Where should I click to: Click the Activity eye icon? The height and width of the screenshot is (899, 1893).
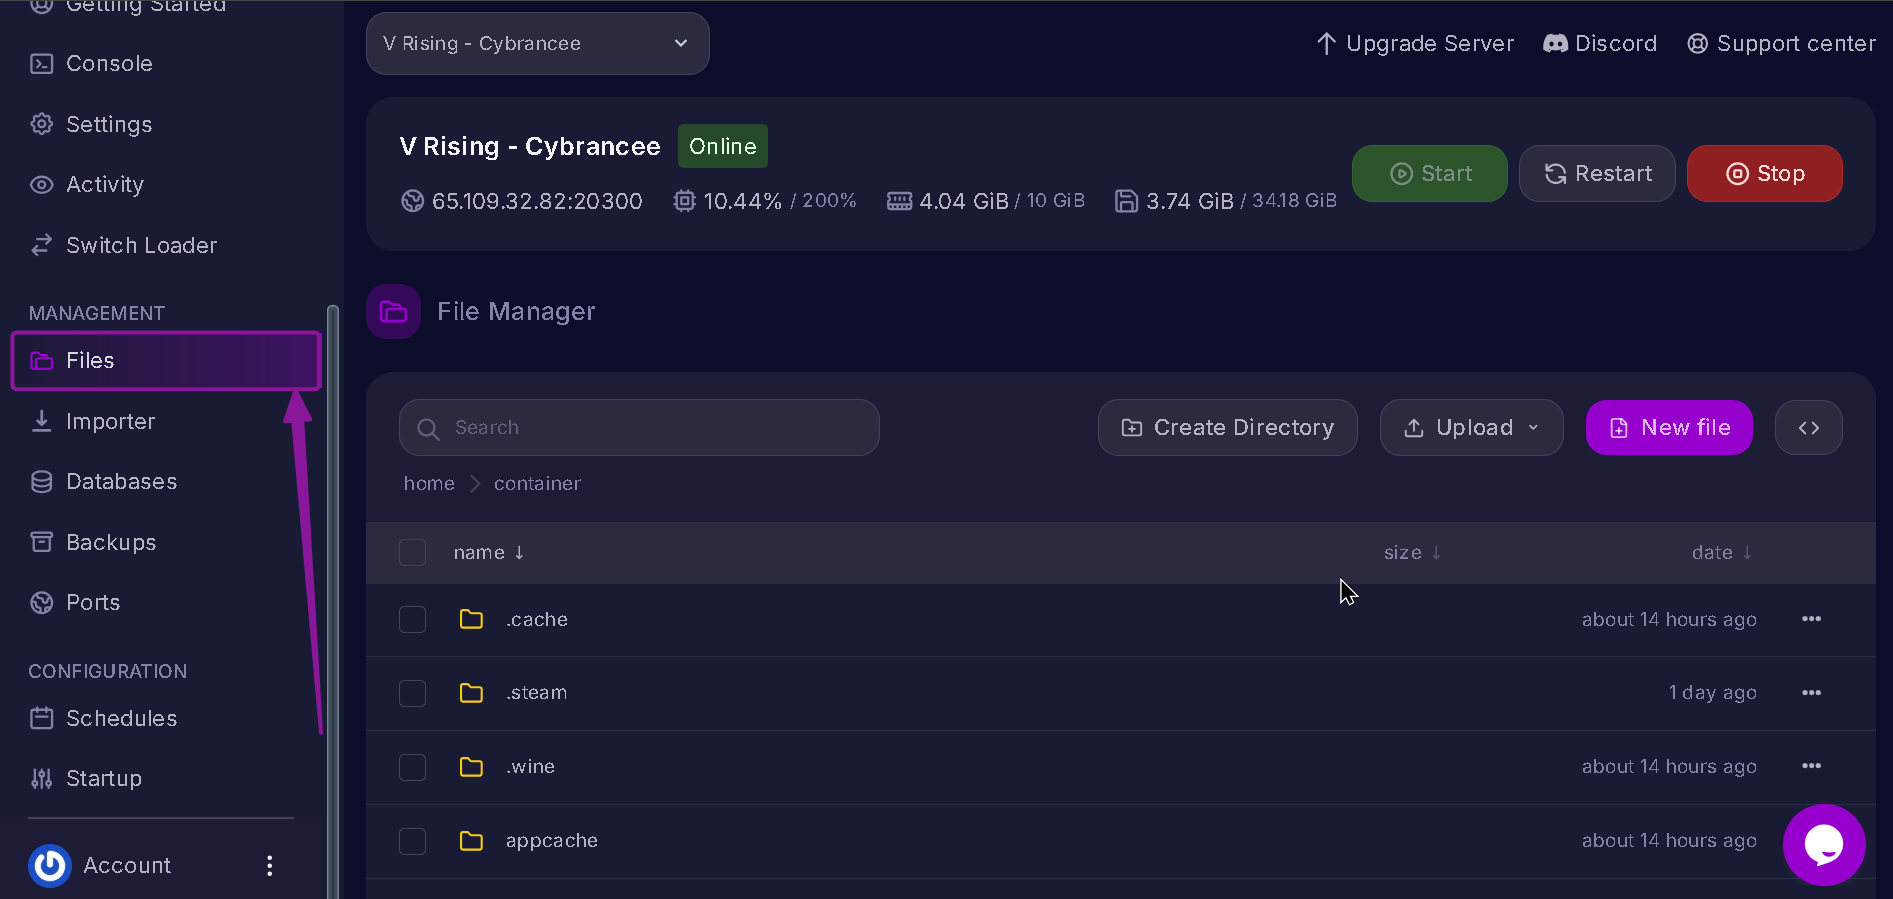coord(42,185)
